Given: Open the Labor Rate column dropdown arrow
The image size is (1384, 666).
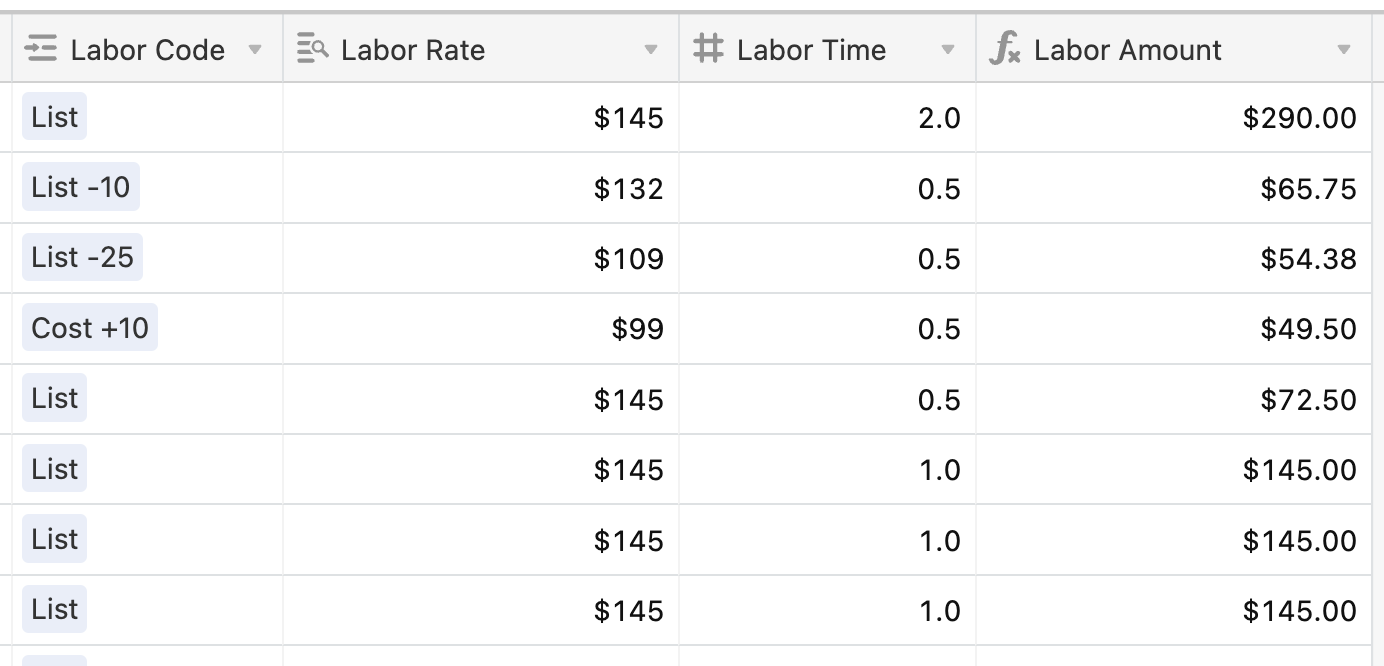Looking at the screenshot, I should click(651, 50).
